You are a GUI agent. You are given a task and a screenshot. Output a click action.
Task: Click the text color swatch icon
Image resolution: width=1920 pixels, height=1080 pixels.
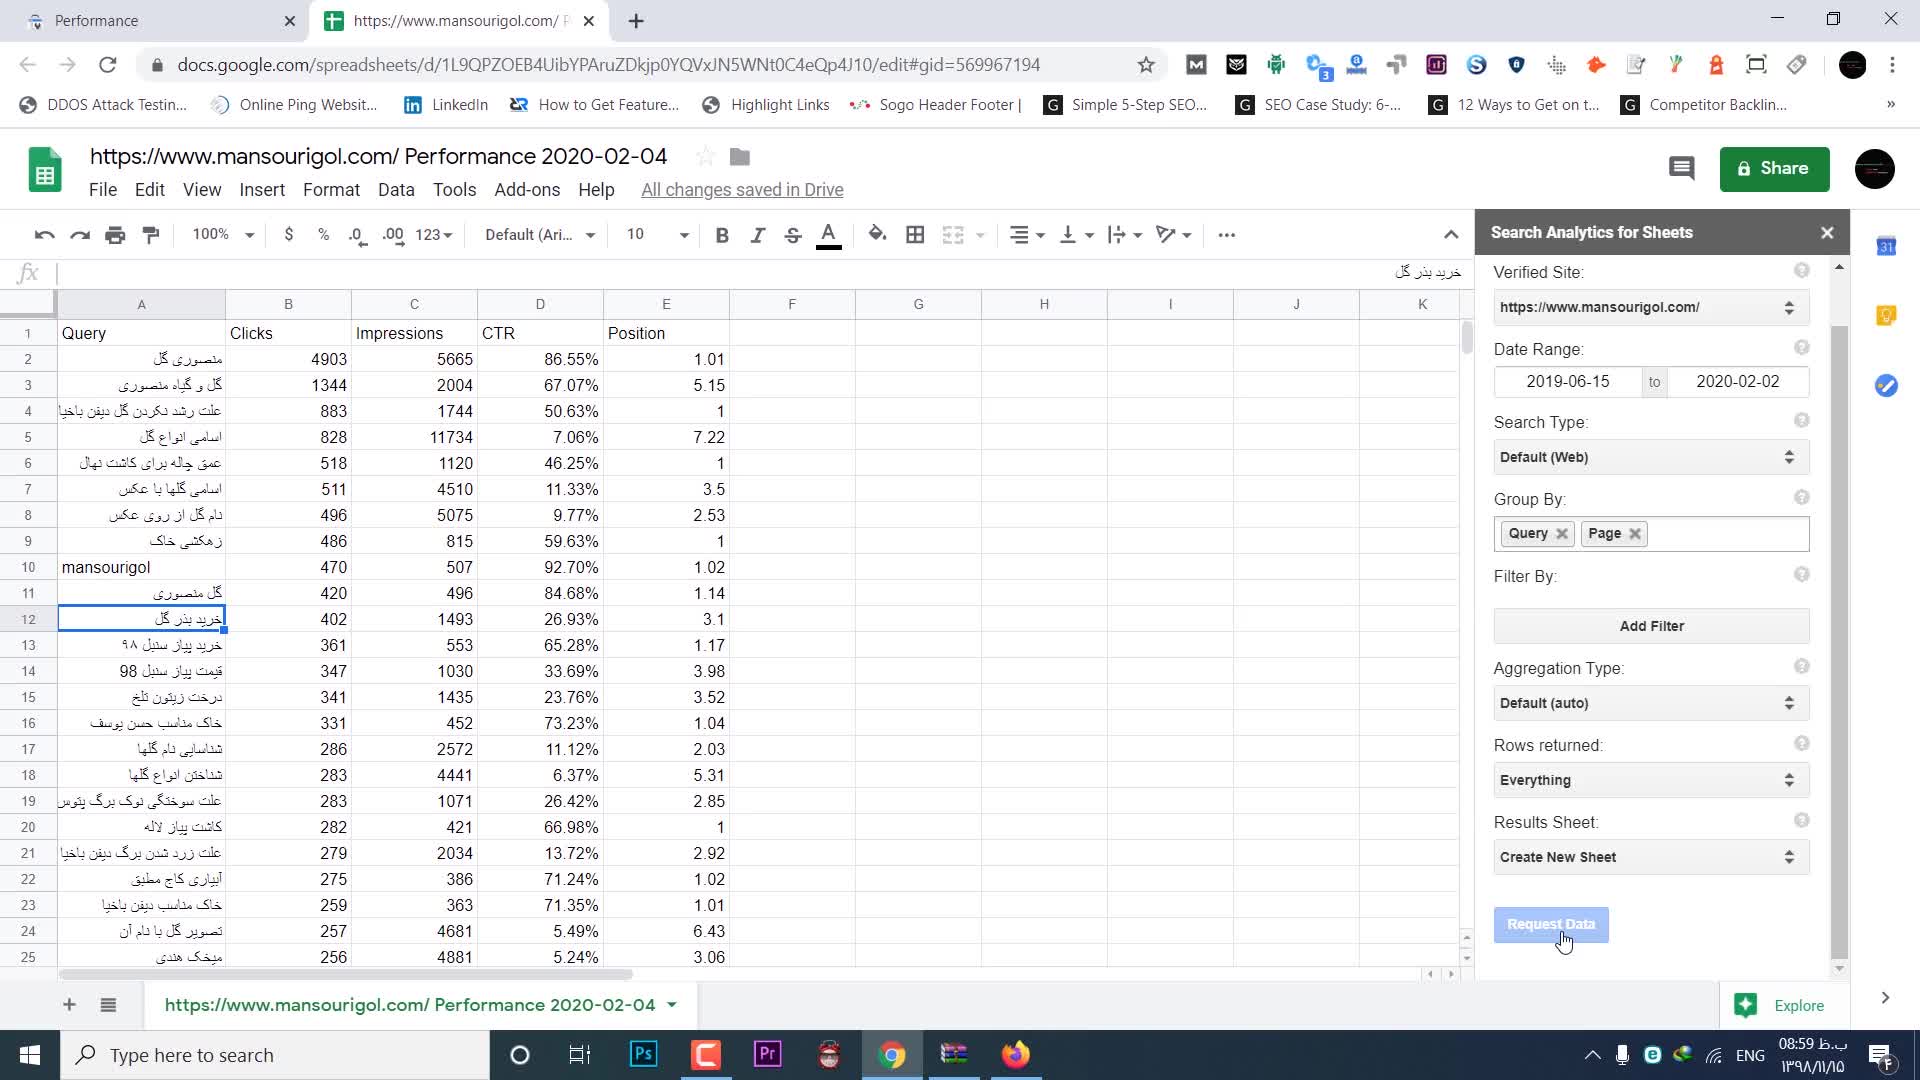click(x=828, y=235)
